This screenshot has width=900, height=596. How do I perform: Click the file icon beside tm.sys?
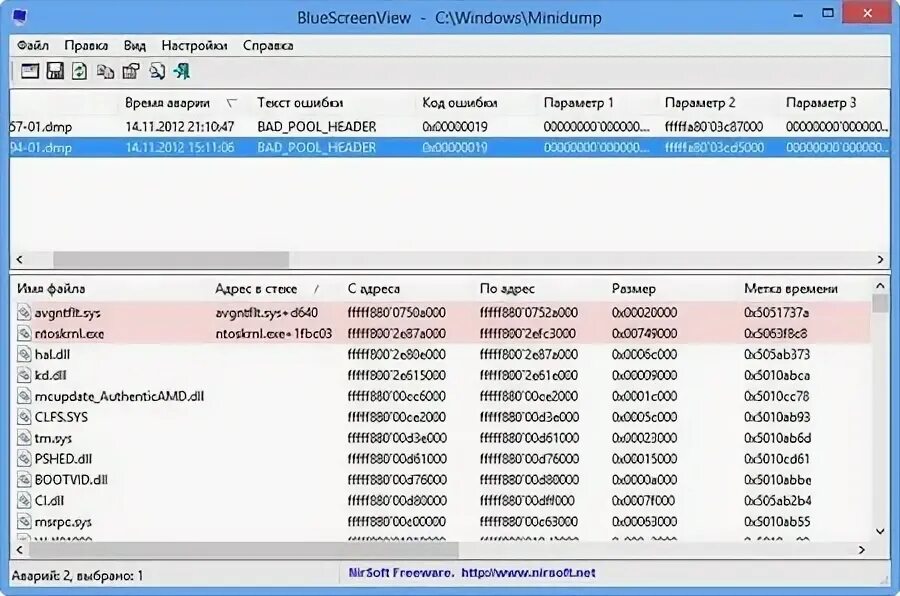pos(24,438)
